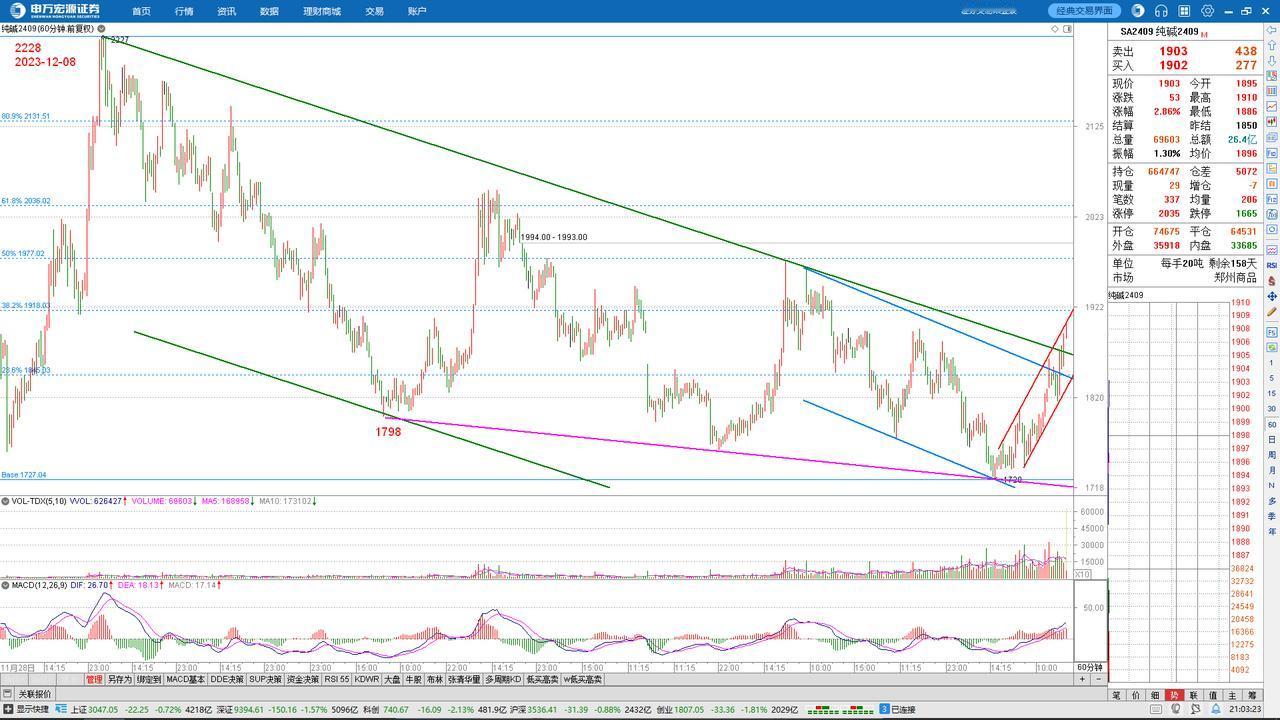Screen dimensions: 1280x720
Task: Switch to the 值 tab
Action: tap(1213, 695)
